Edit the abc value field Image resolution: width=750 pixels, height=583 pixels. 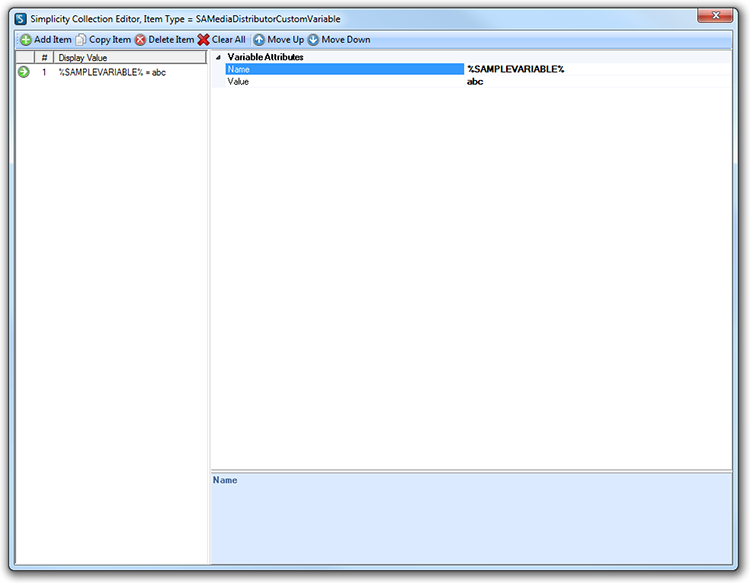(x=598, y=82)
